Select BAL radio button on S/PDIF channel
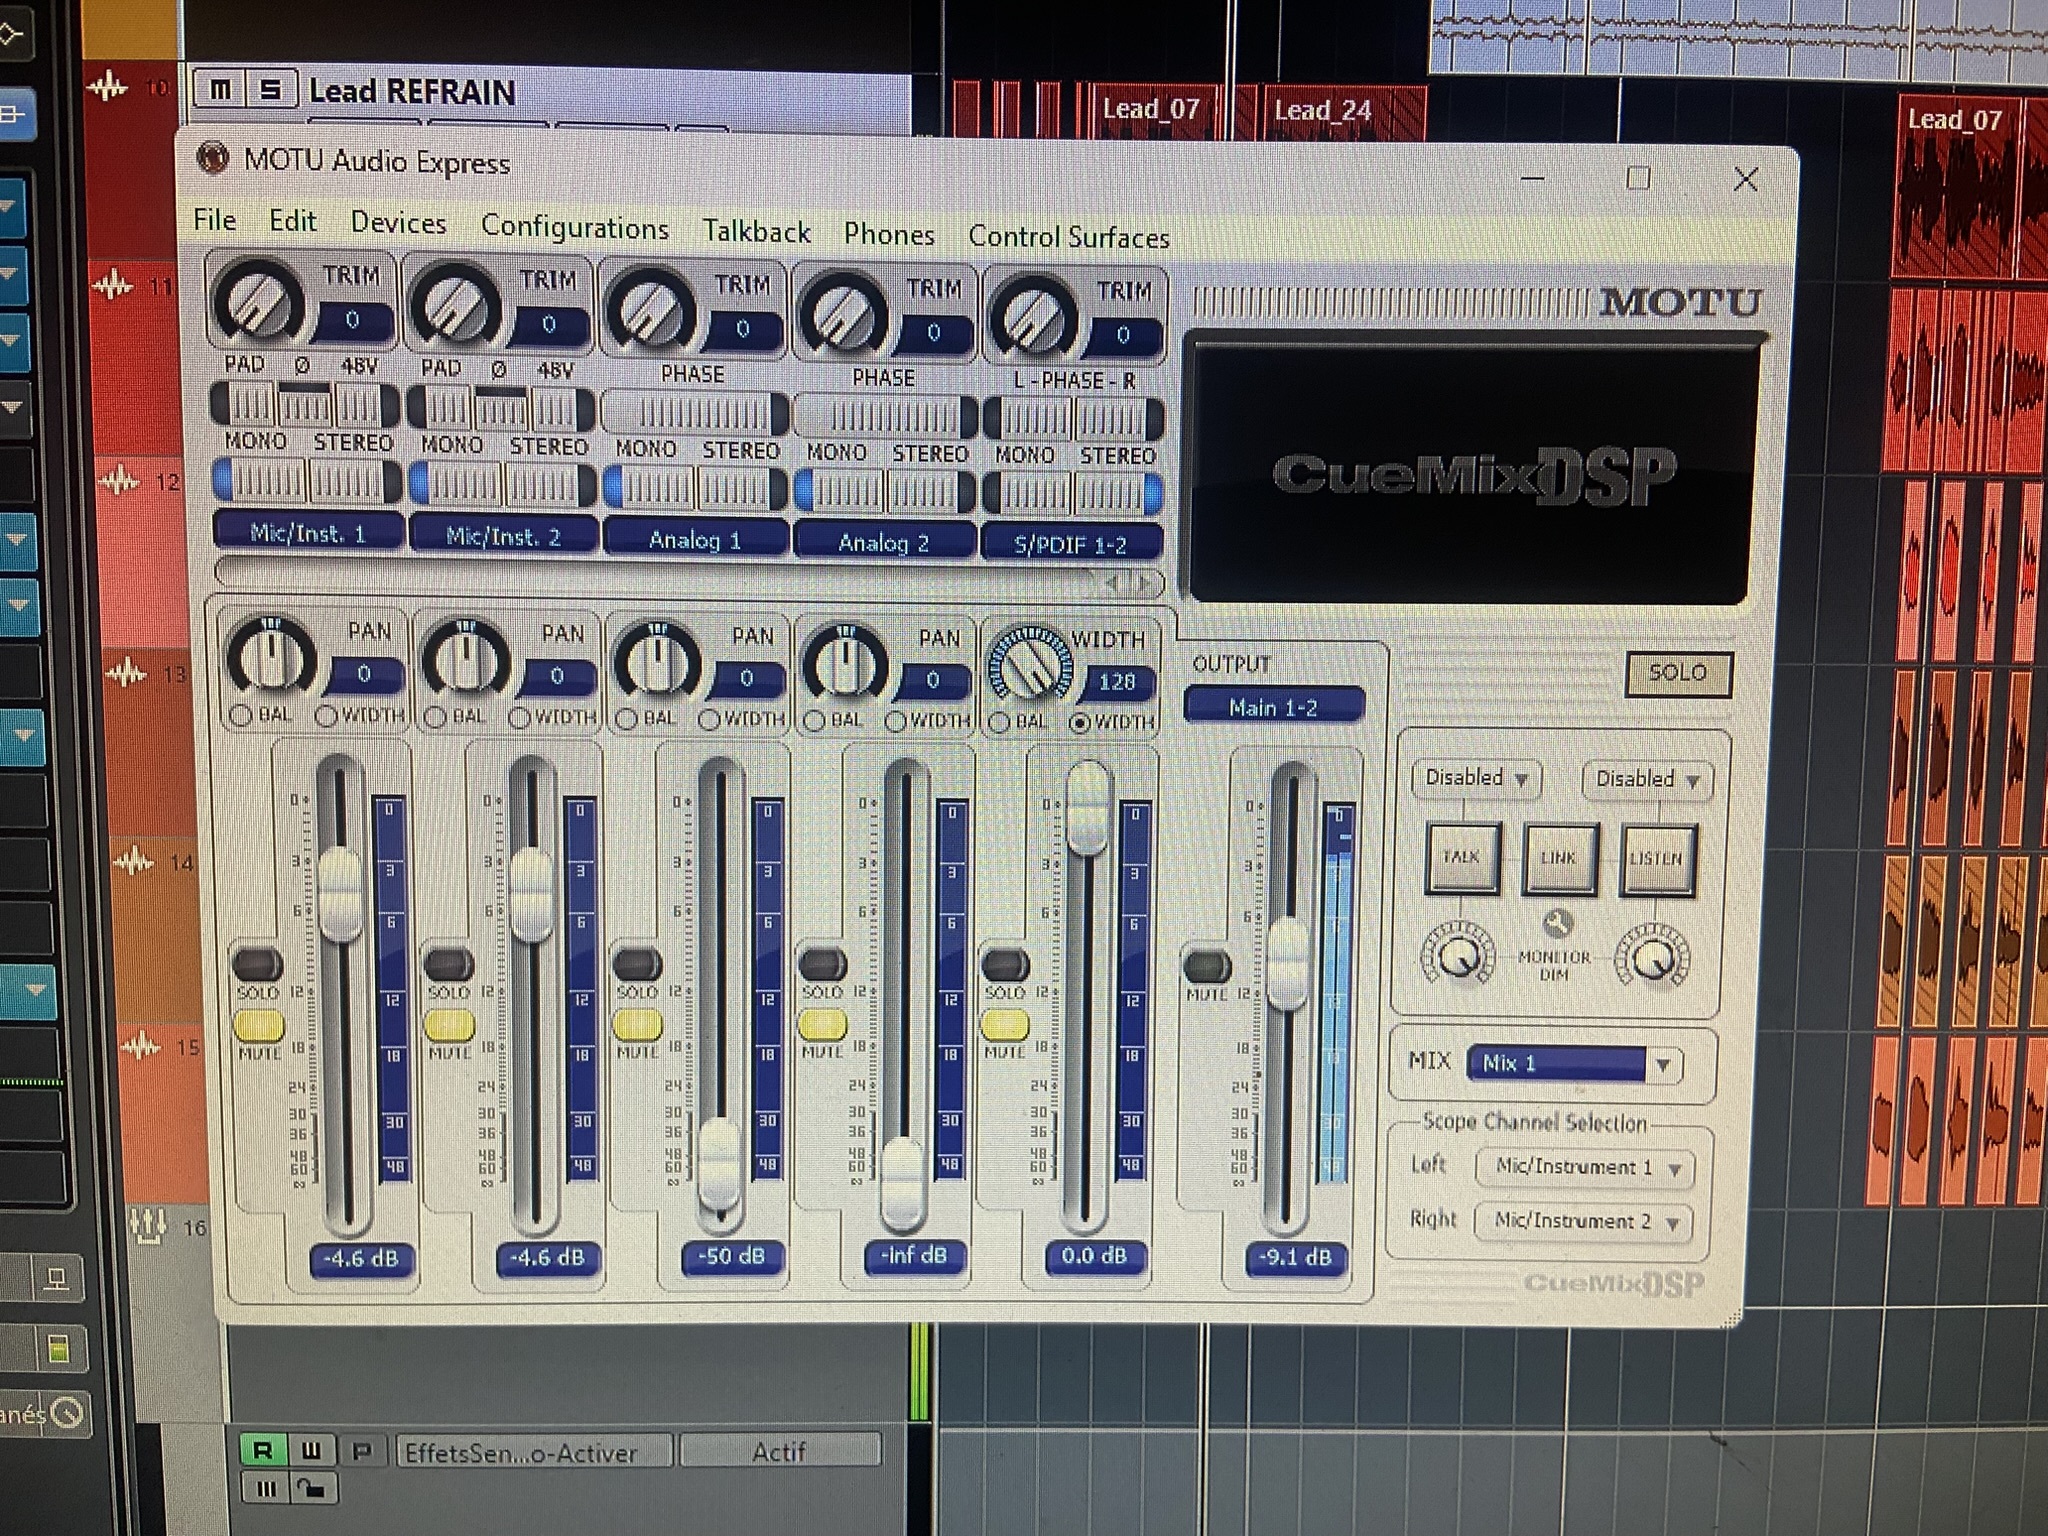The height and width of the screenshot is (1536, 2048). point(998,722)
